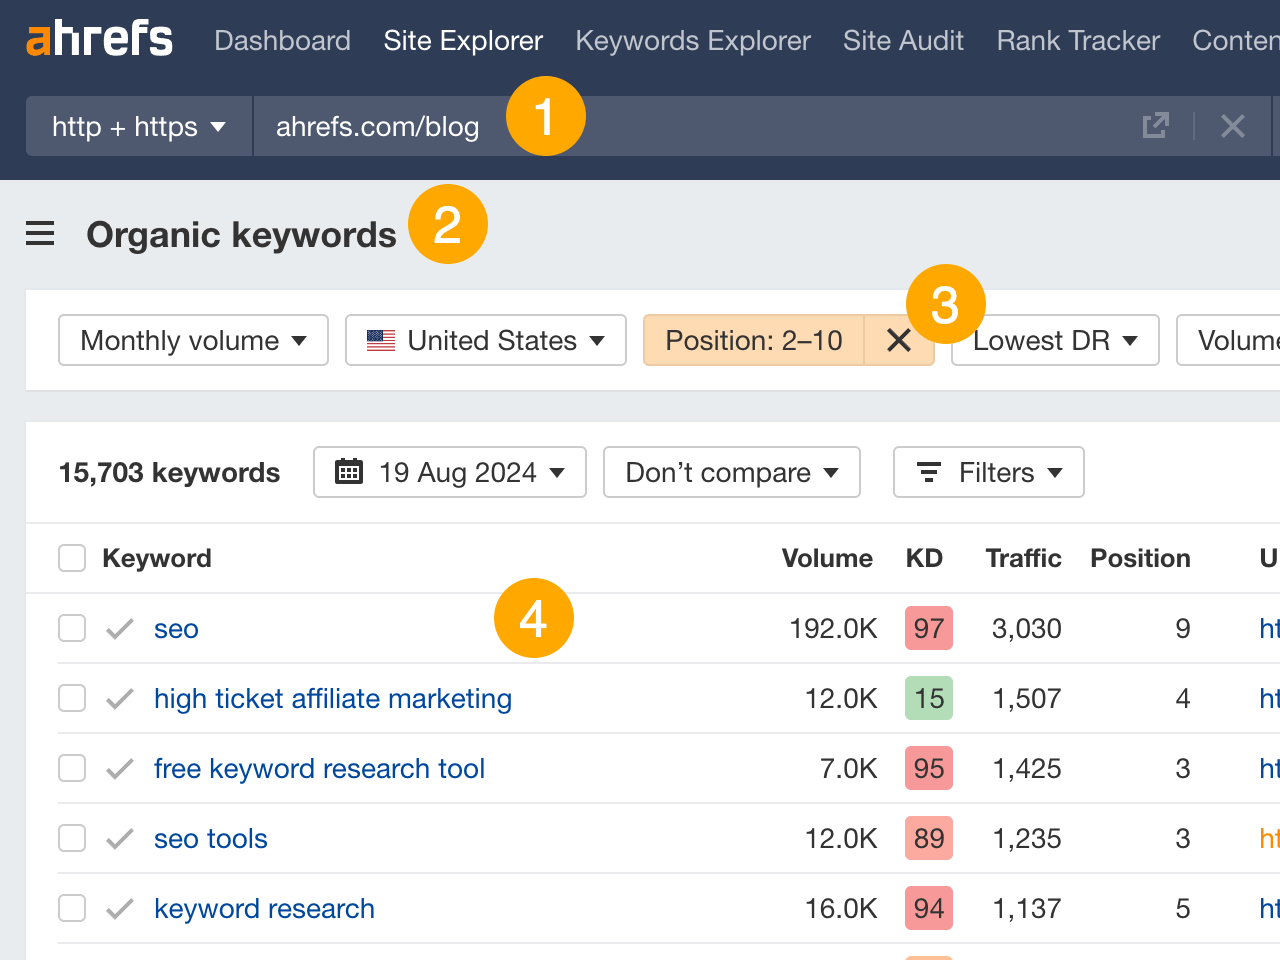
Task: Click the checkmark icon beside seo keyword
Action: pyautogui.click(x=118, y=628)
